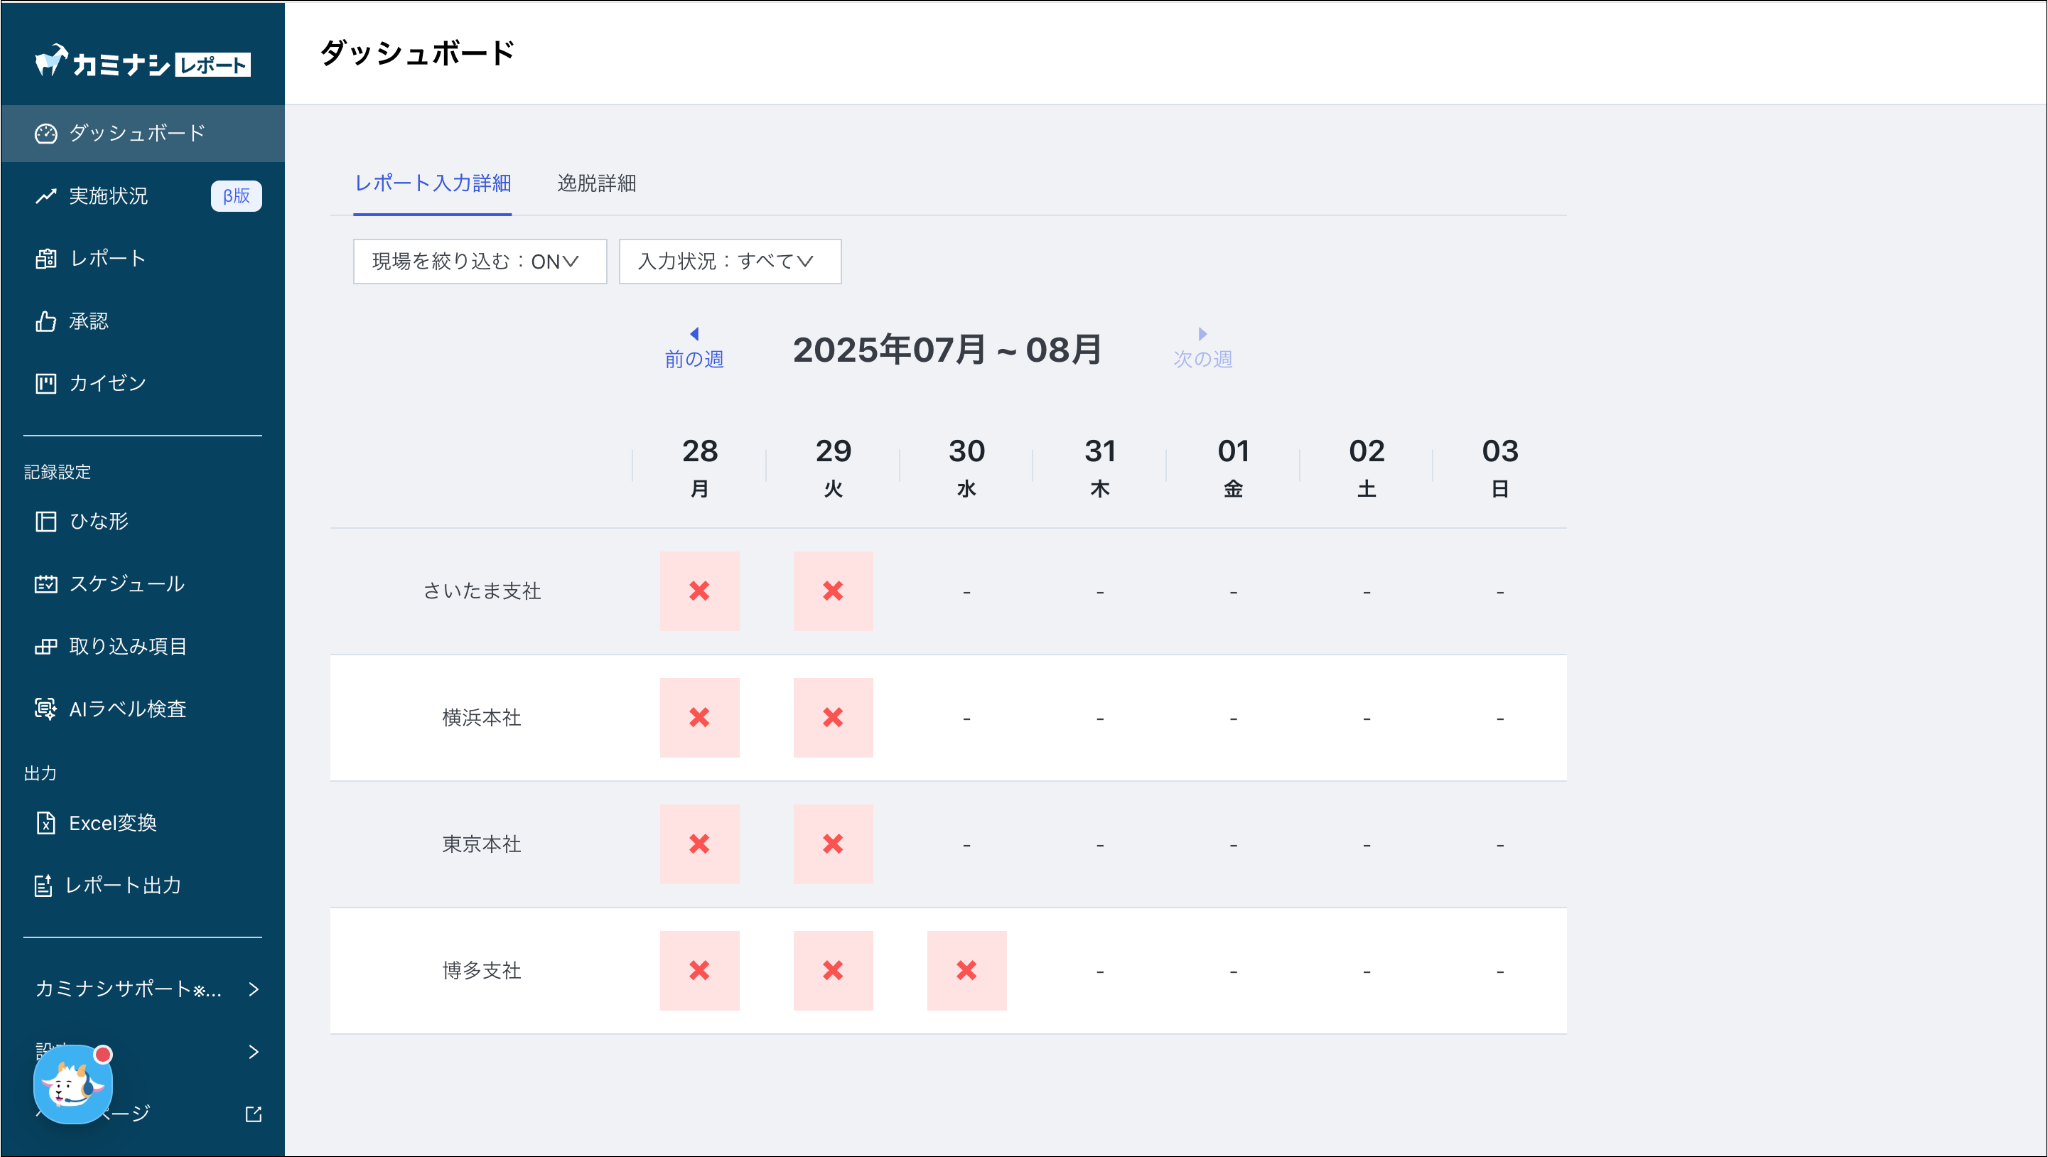The image size is (2048, 1157).
Task: Click さいたま支社 red X on 28th
Action: click(x=699, y=591)
